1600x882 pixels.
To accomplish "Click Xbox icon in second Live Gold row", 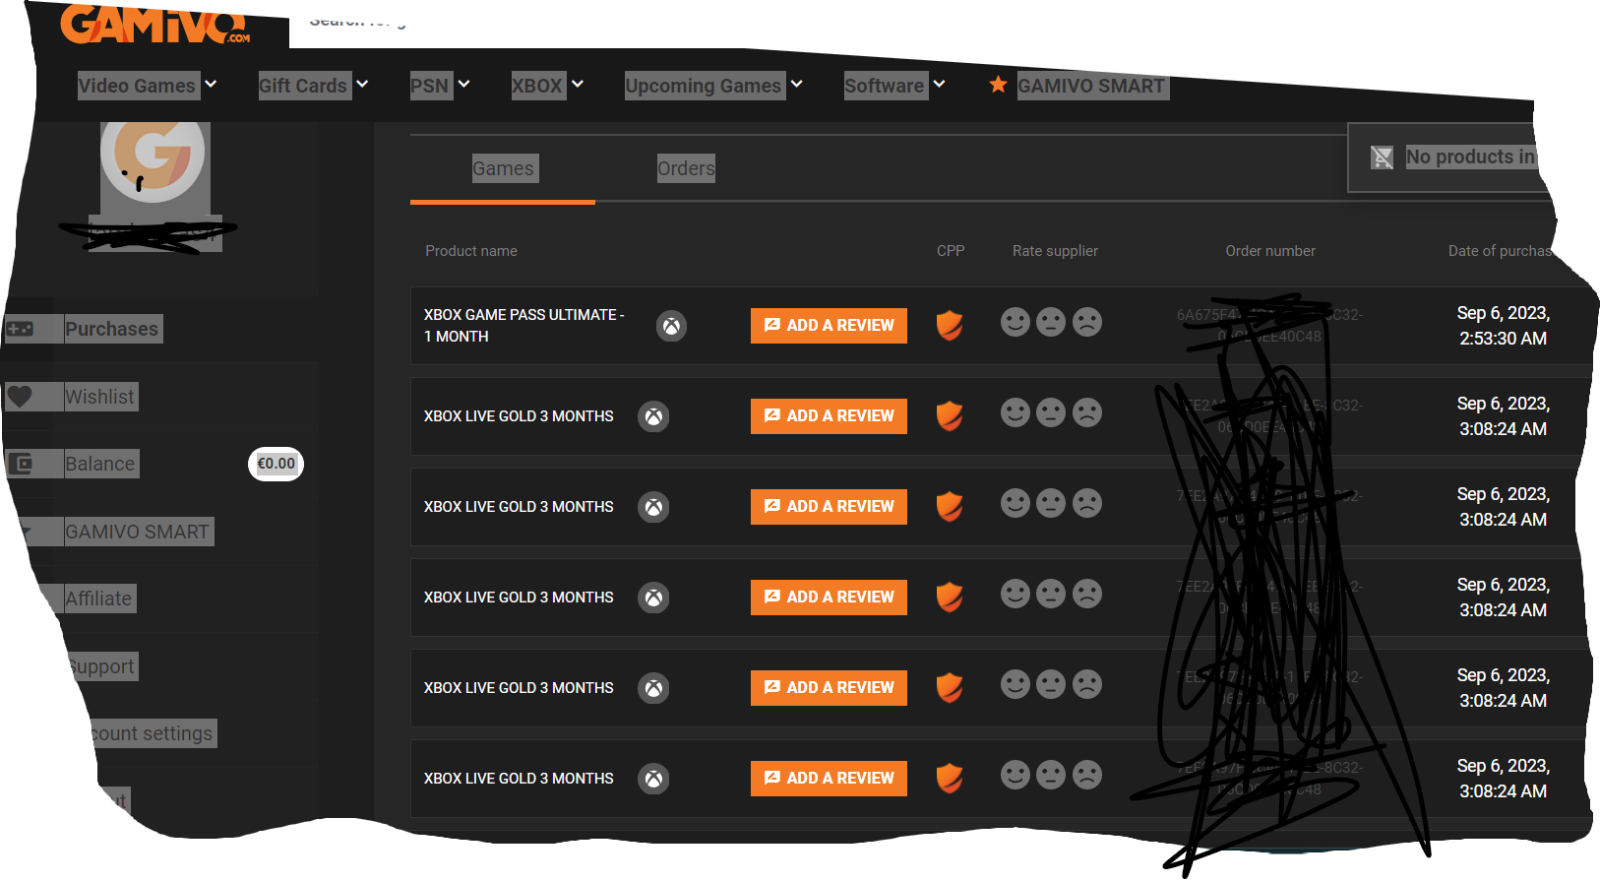I will point(653,507).
